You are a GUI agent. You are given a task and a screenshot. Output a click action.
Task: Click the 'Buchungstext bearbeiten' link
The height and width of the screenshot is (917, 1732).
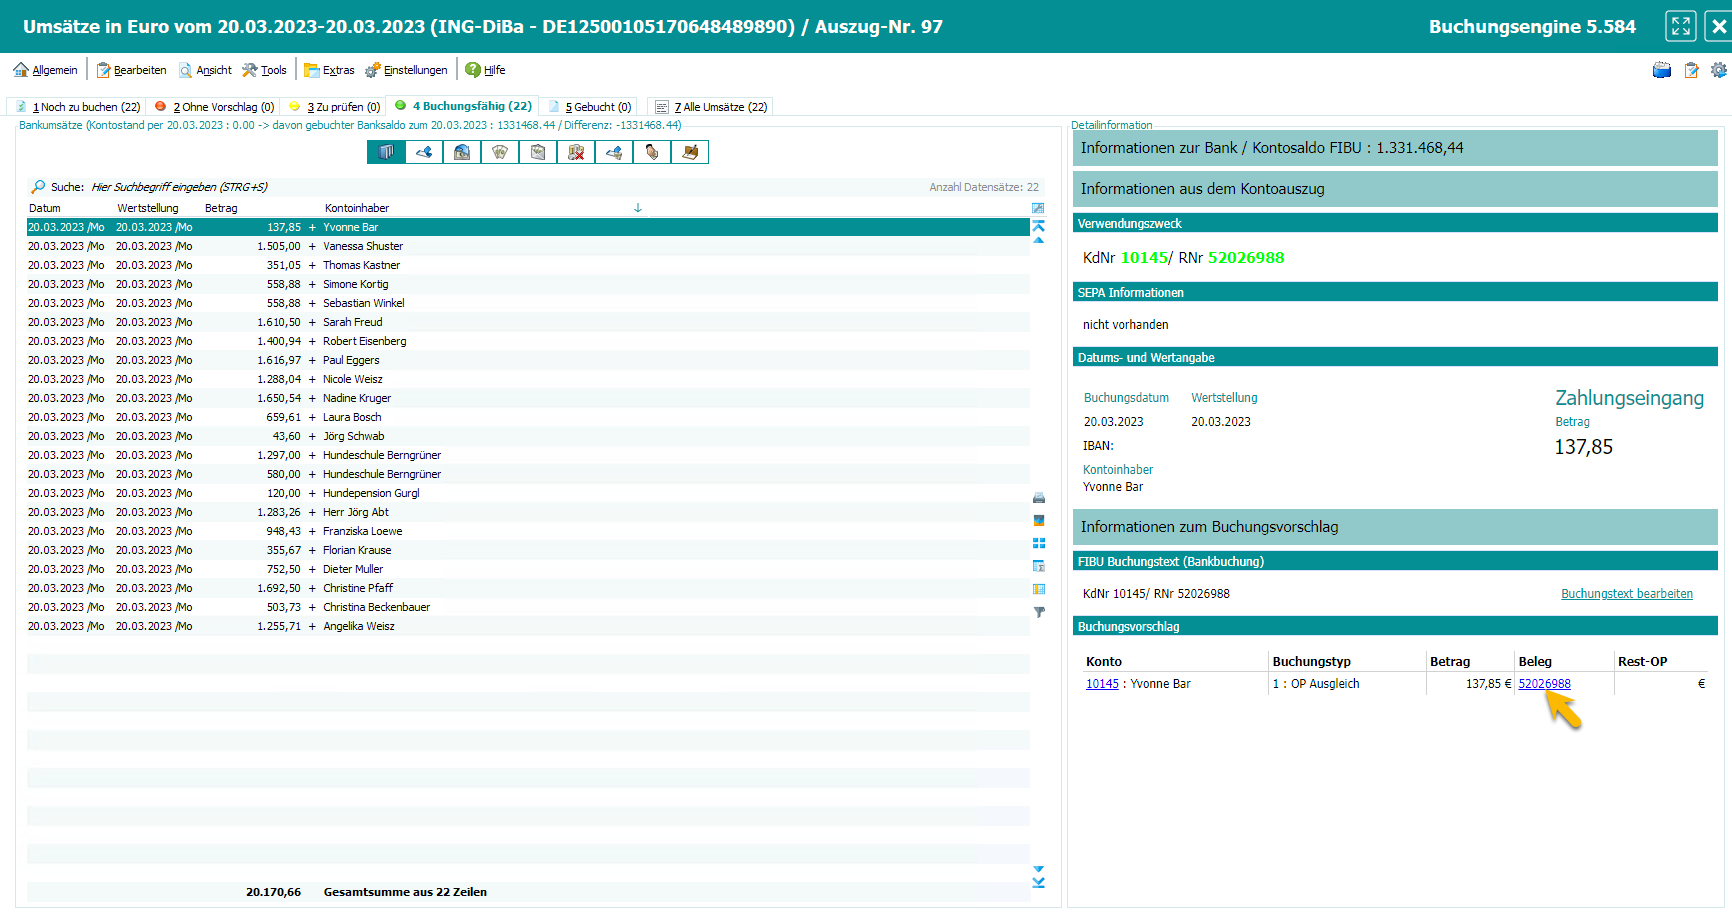[x=1626, y=594]
